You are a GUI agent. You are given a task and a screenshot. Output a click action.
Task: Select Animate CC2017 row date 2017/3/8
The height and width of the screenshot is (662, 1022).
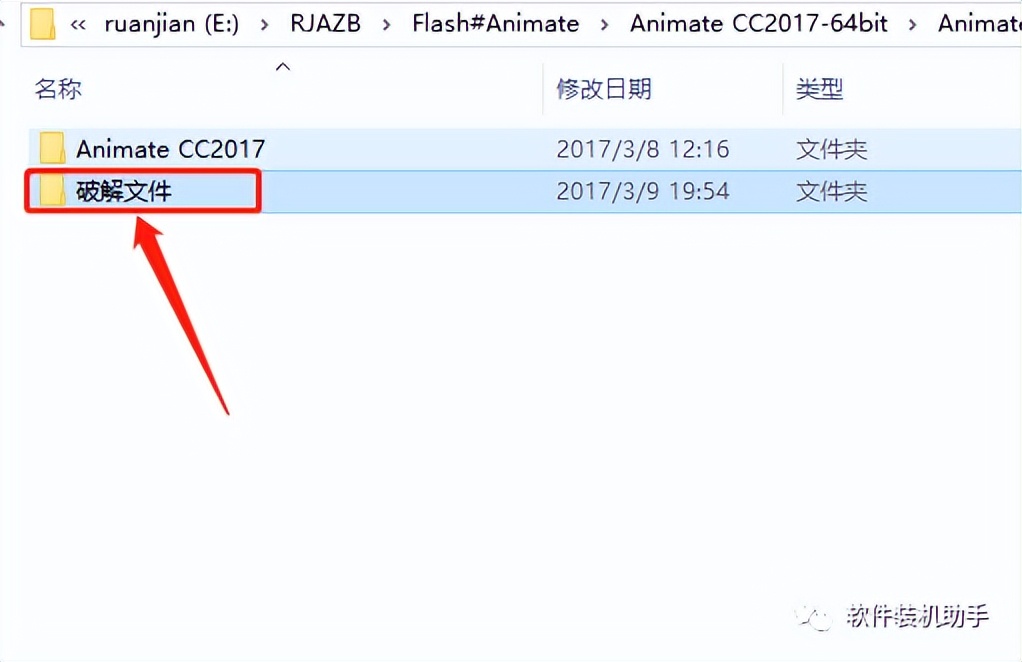coord(643,149)
